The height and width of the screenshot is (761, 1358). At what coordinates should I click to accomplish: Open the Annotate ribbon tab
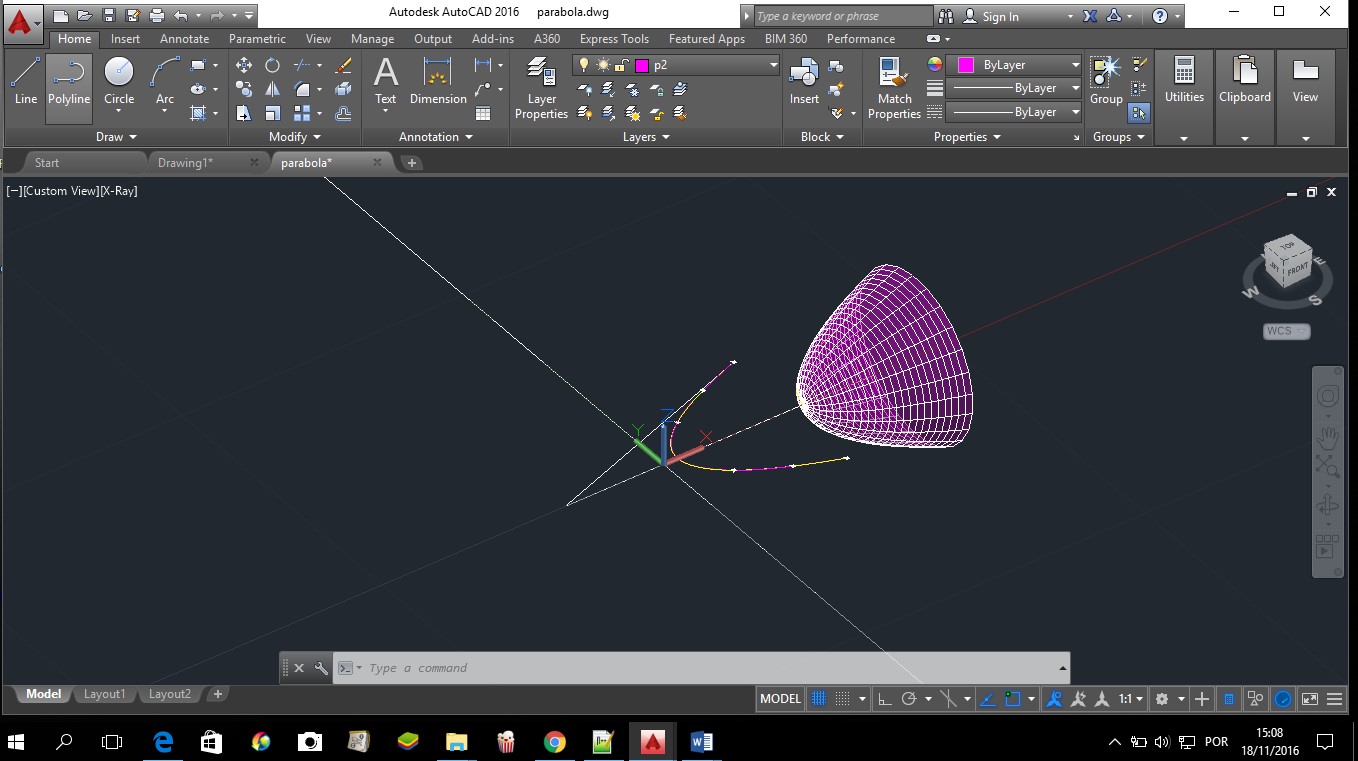coord(184,39)
